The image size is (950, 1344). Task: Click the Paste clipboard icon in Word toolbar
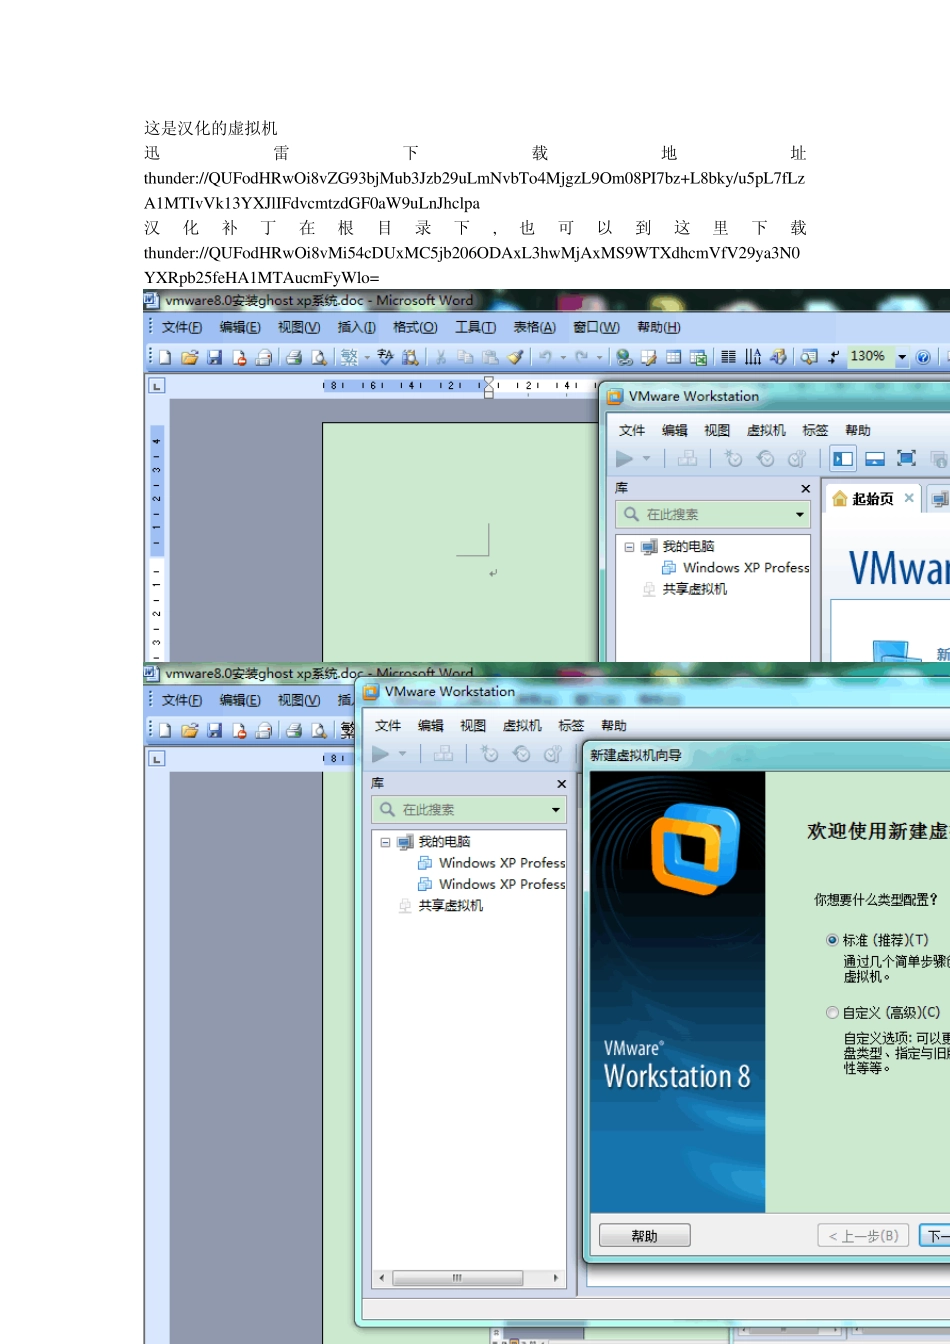point(490,357)
